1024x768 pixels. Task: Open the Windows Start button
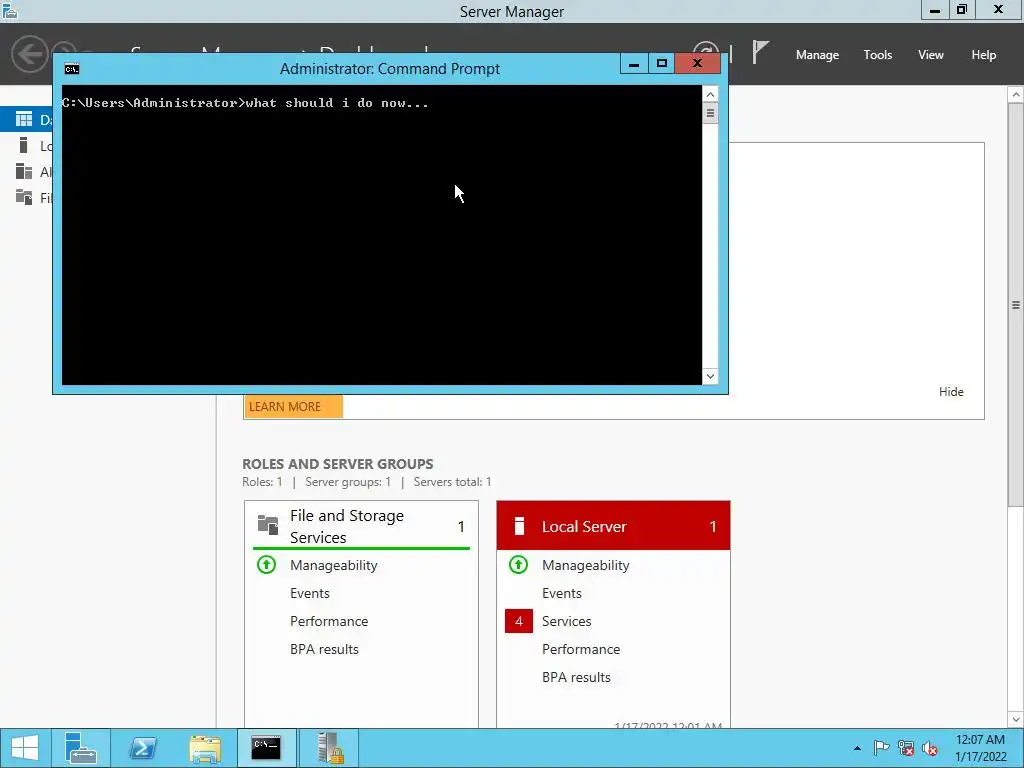tap(25, 748)
